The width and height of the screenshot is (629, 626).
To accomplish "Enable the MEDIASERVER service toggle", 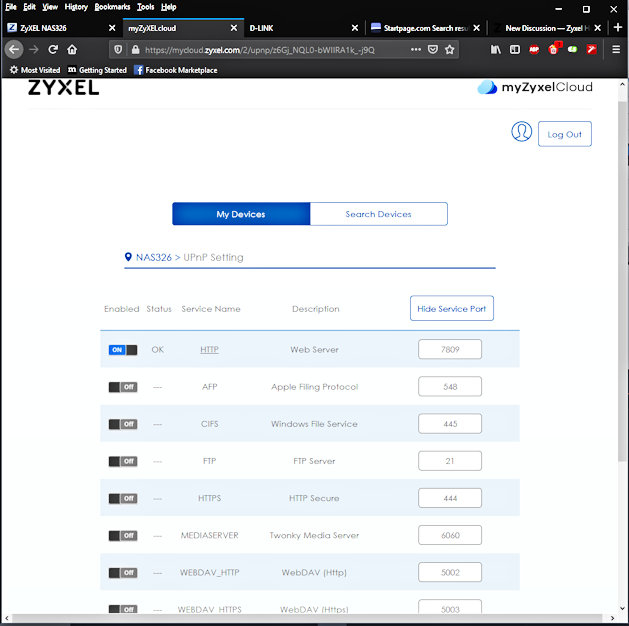I will [123, 535].
